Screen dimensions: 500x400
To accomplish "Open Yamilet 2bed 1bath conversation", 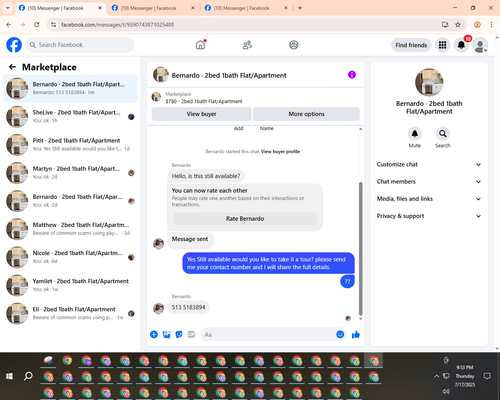I will (70, 285).
